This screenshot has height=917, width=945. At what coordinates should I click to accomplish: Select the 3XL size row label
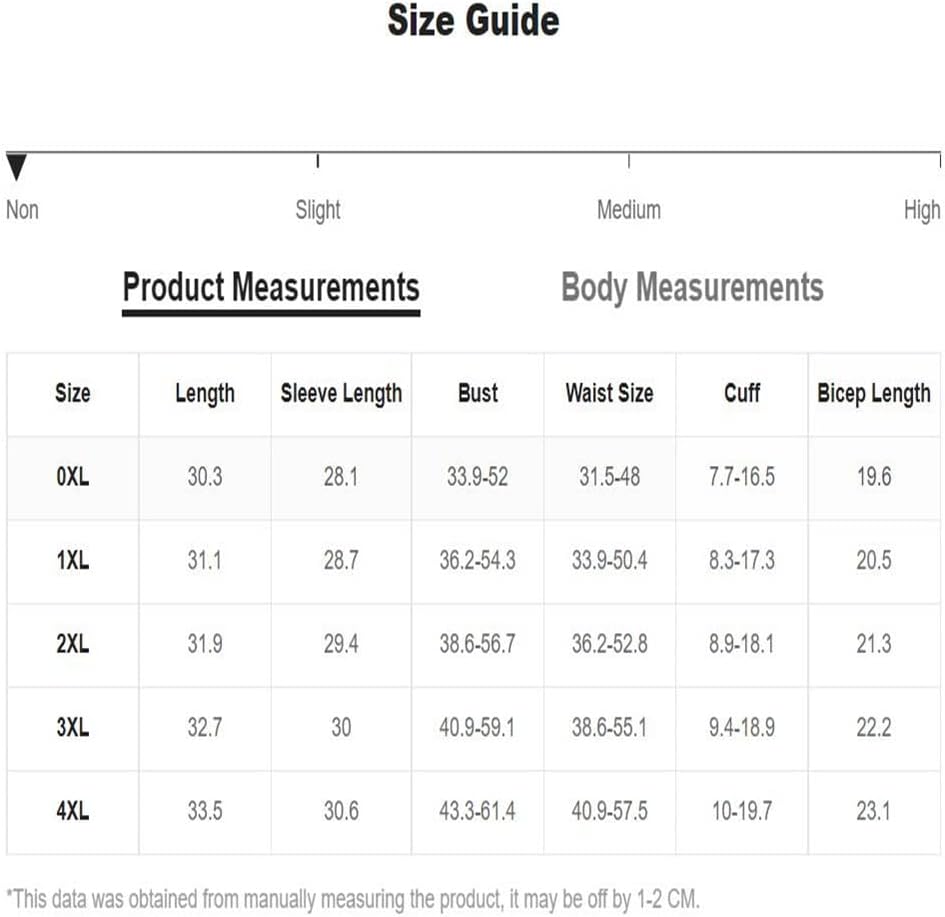(x=73, y=727)
